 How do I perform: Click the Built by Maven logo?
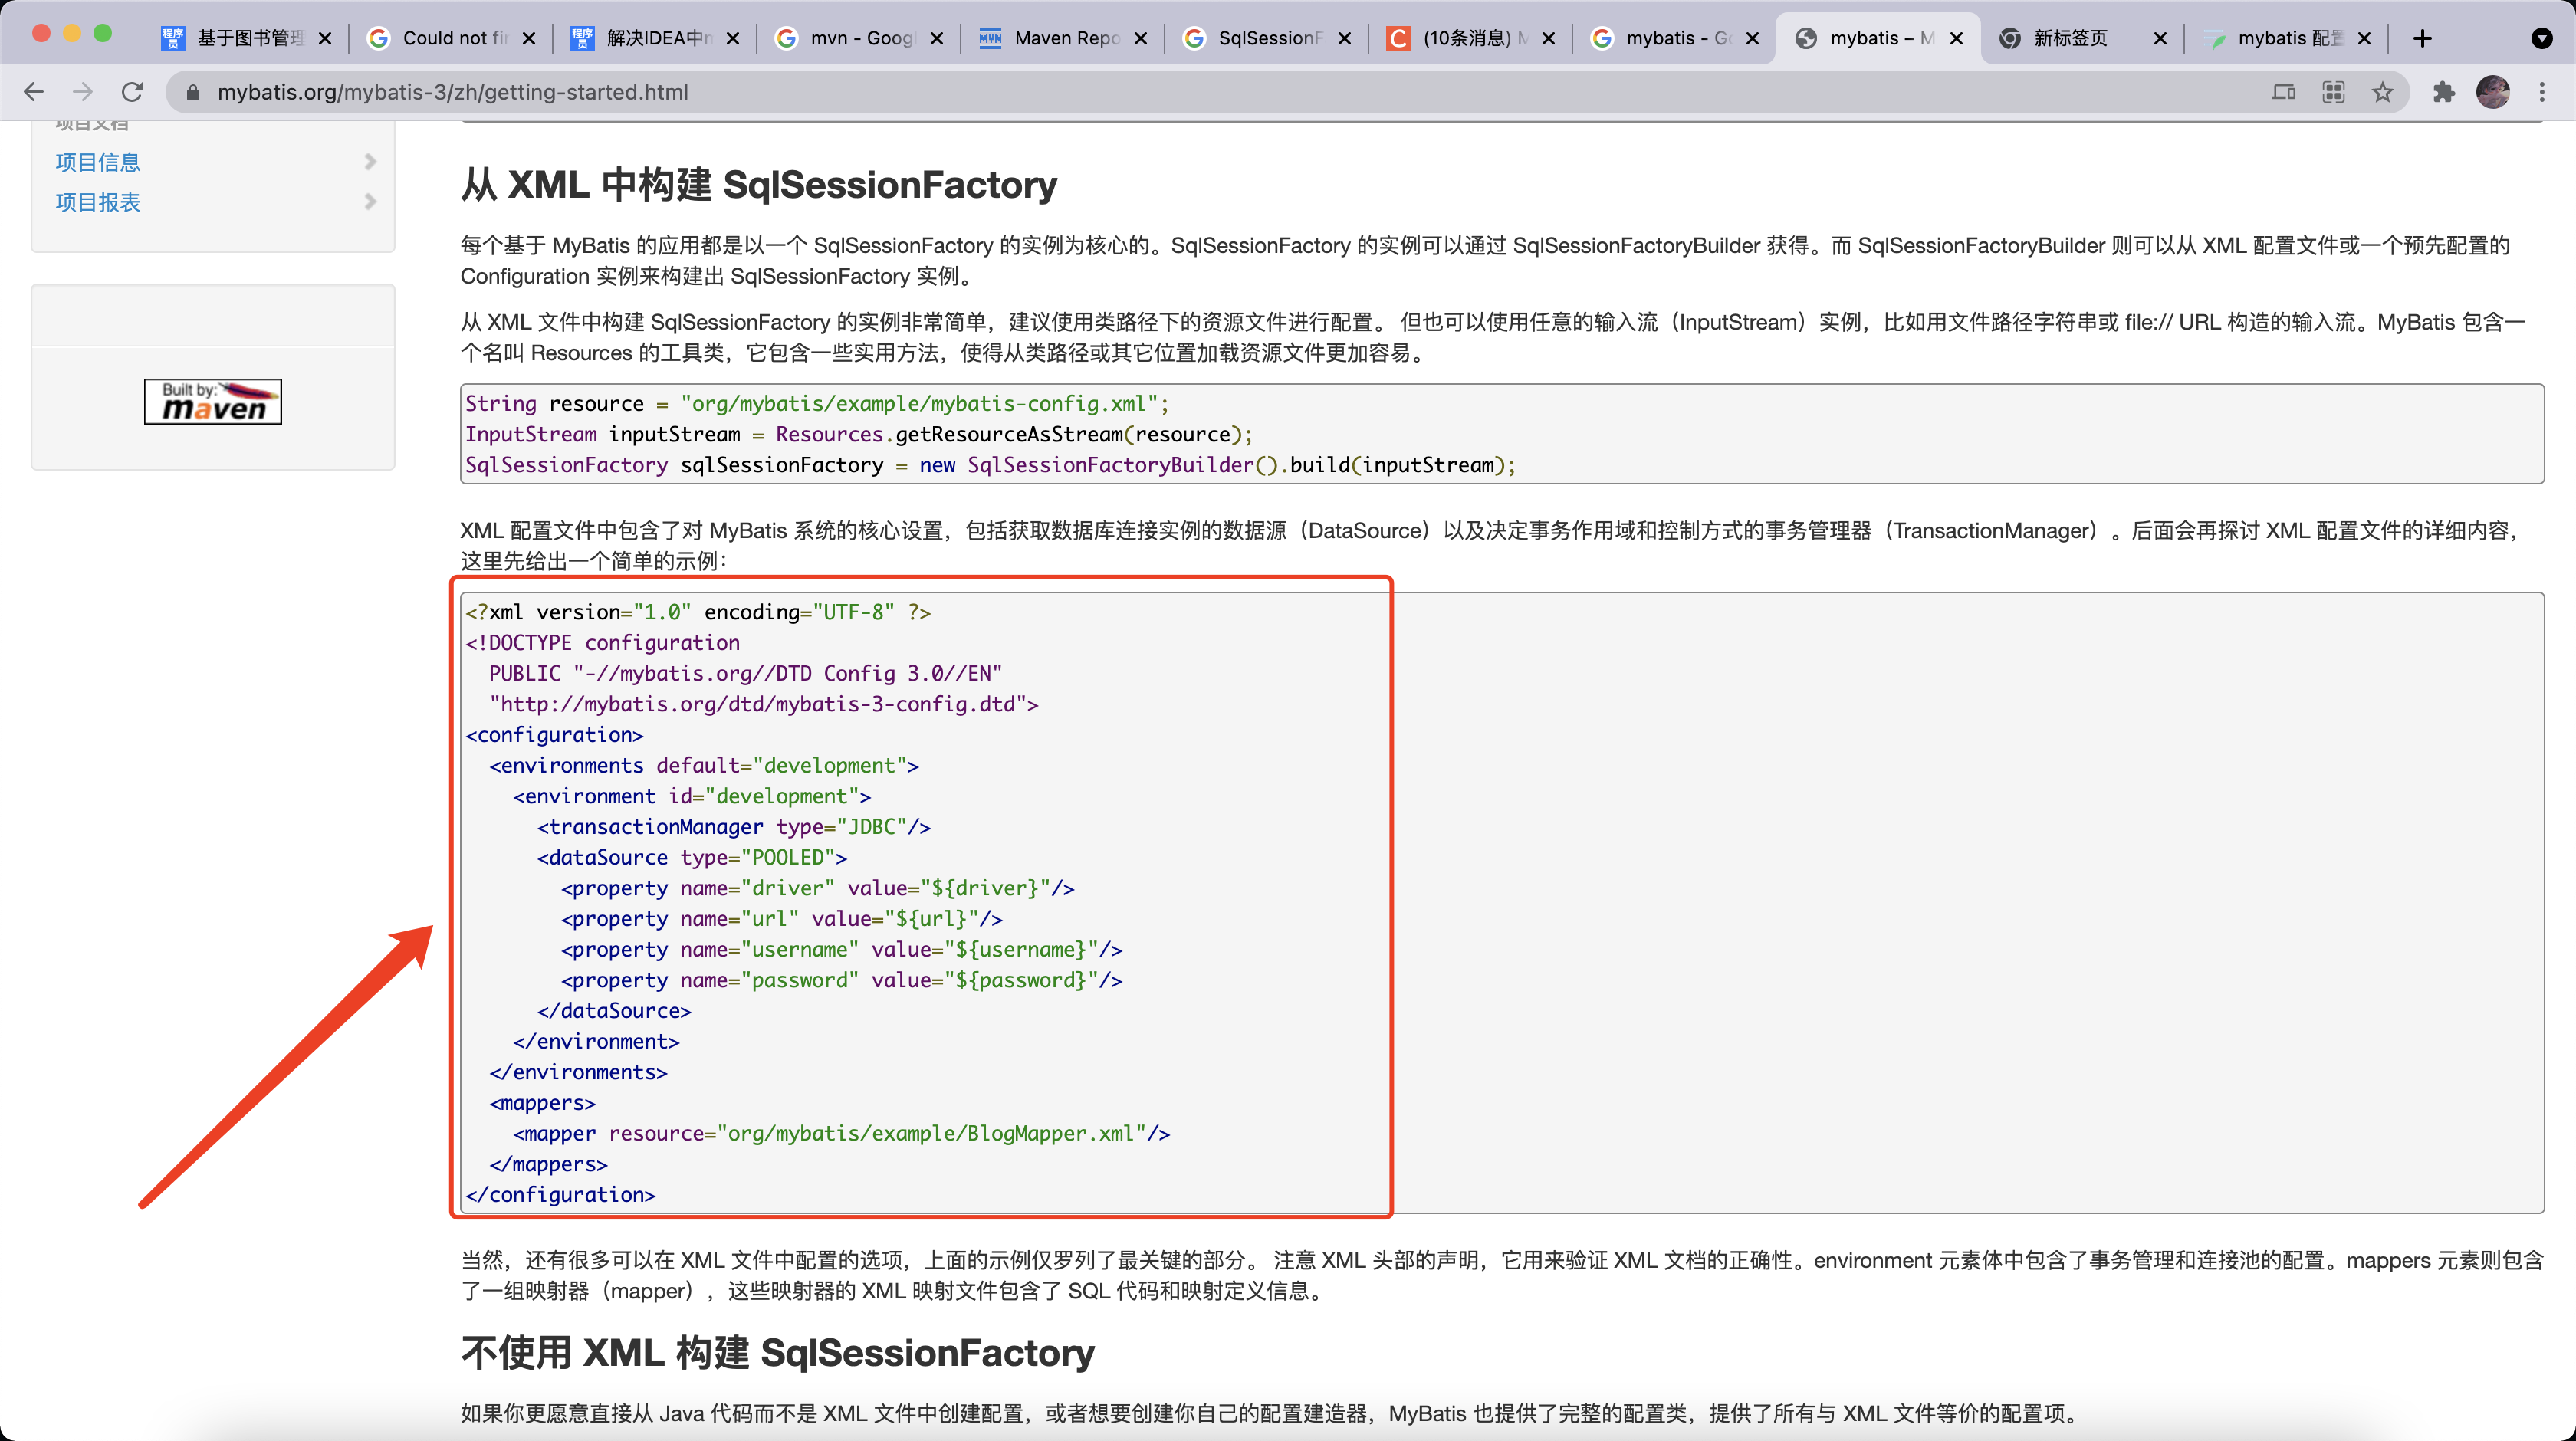tap(213, 401)
